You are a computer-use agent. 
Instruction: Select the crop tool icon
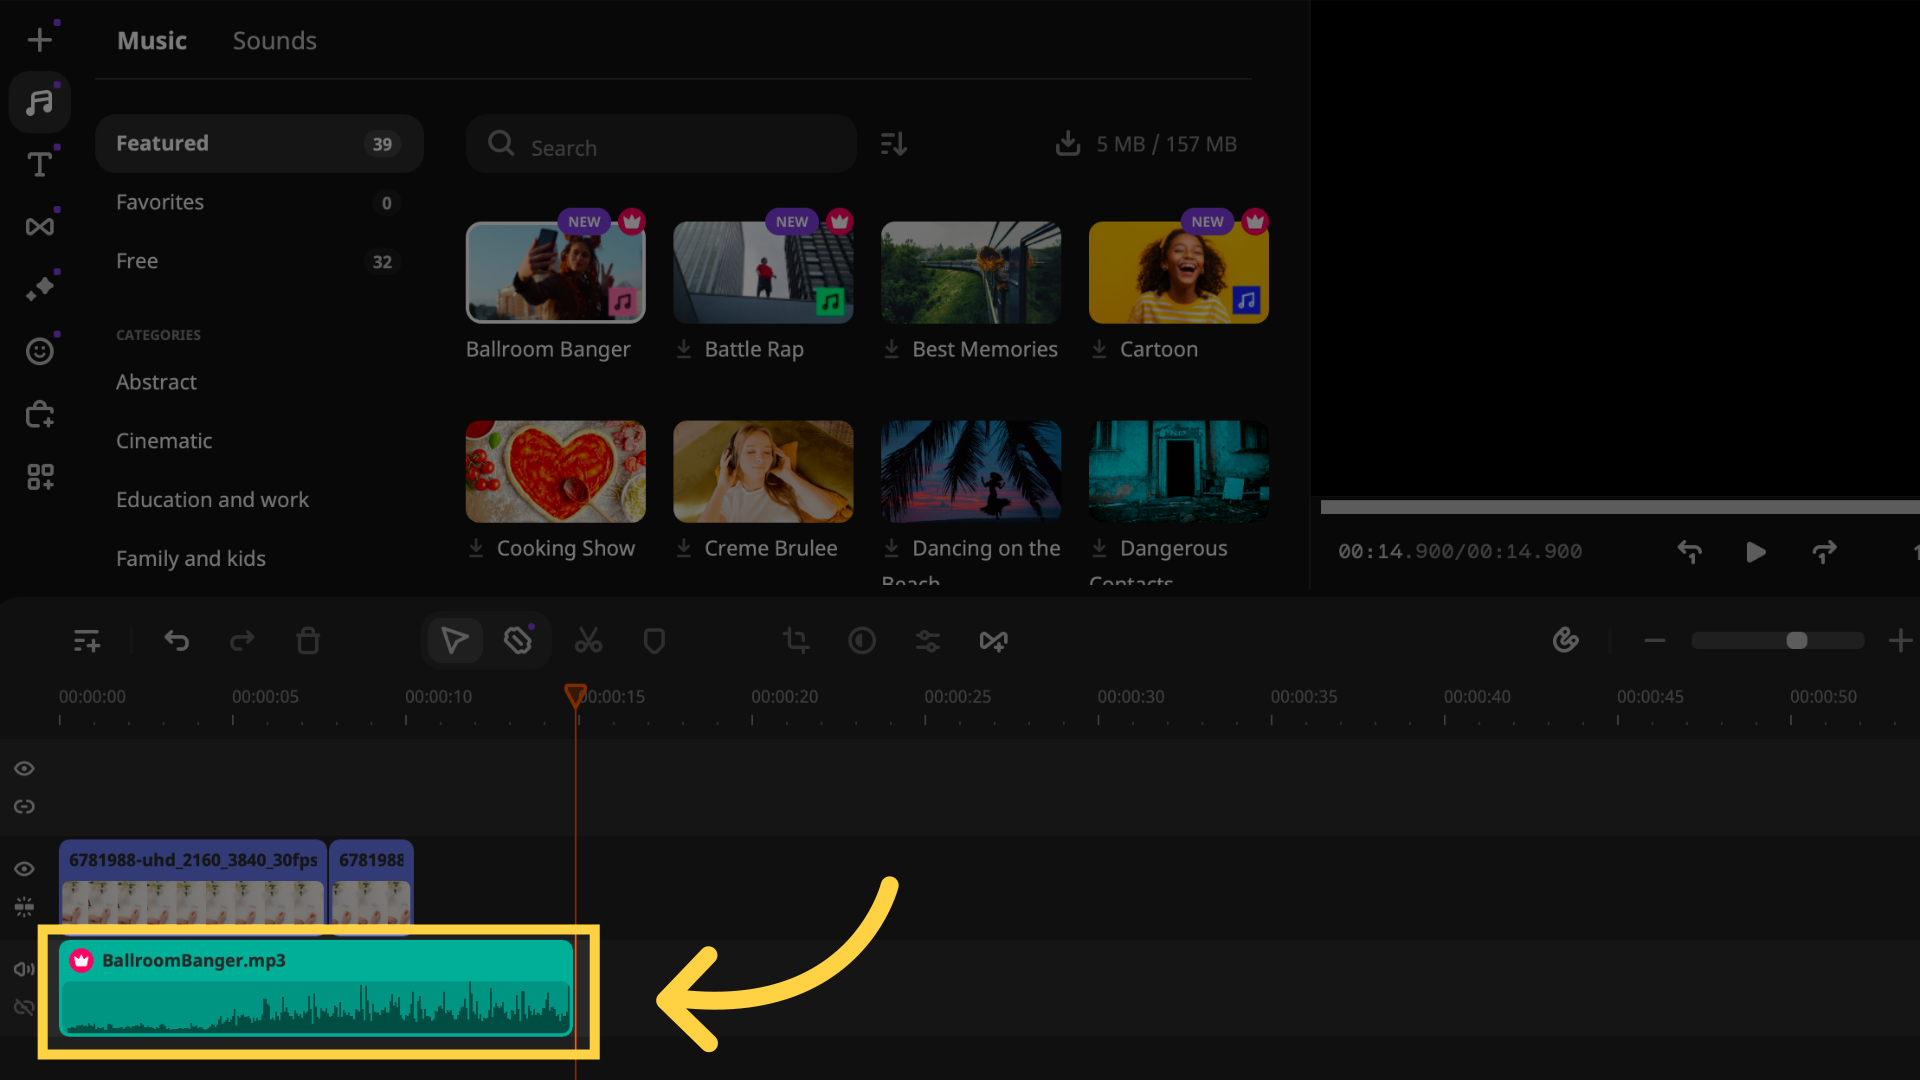point(795,641)
